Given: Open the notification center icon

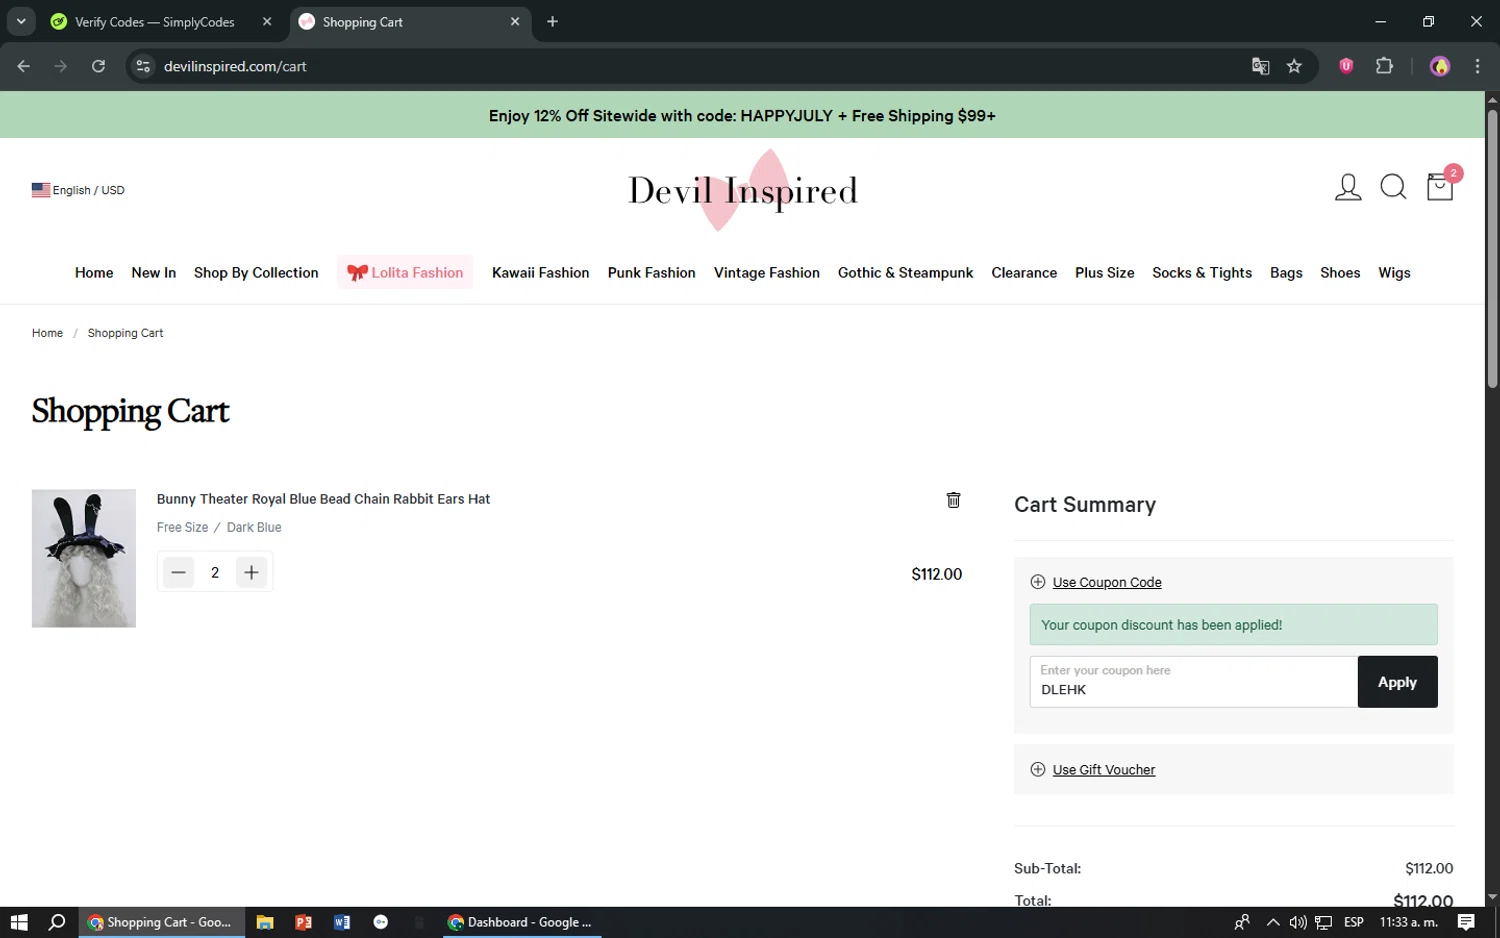Looking at the screenshot, I should coord(1466,922).
